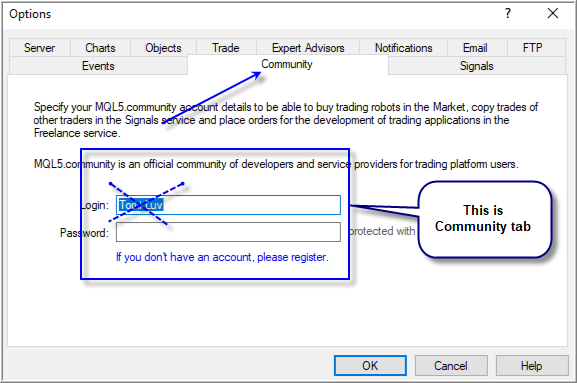
Task: Follow the register account link
Action: pos(222,257)
